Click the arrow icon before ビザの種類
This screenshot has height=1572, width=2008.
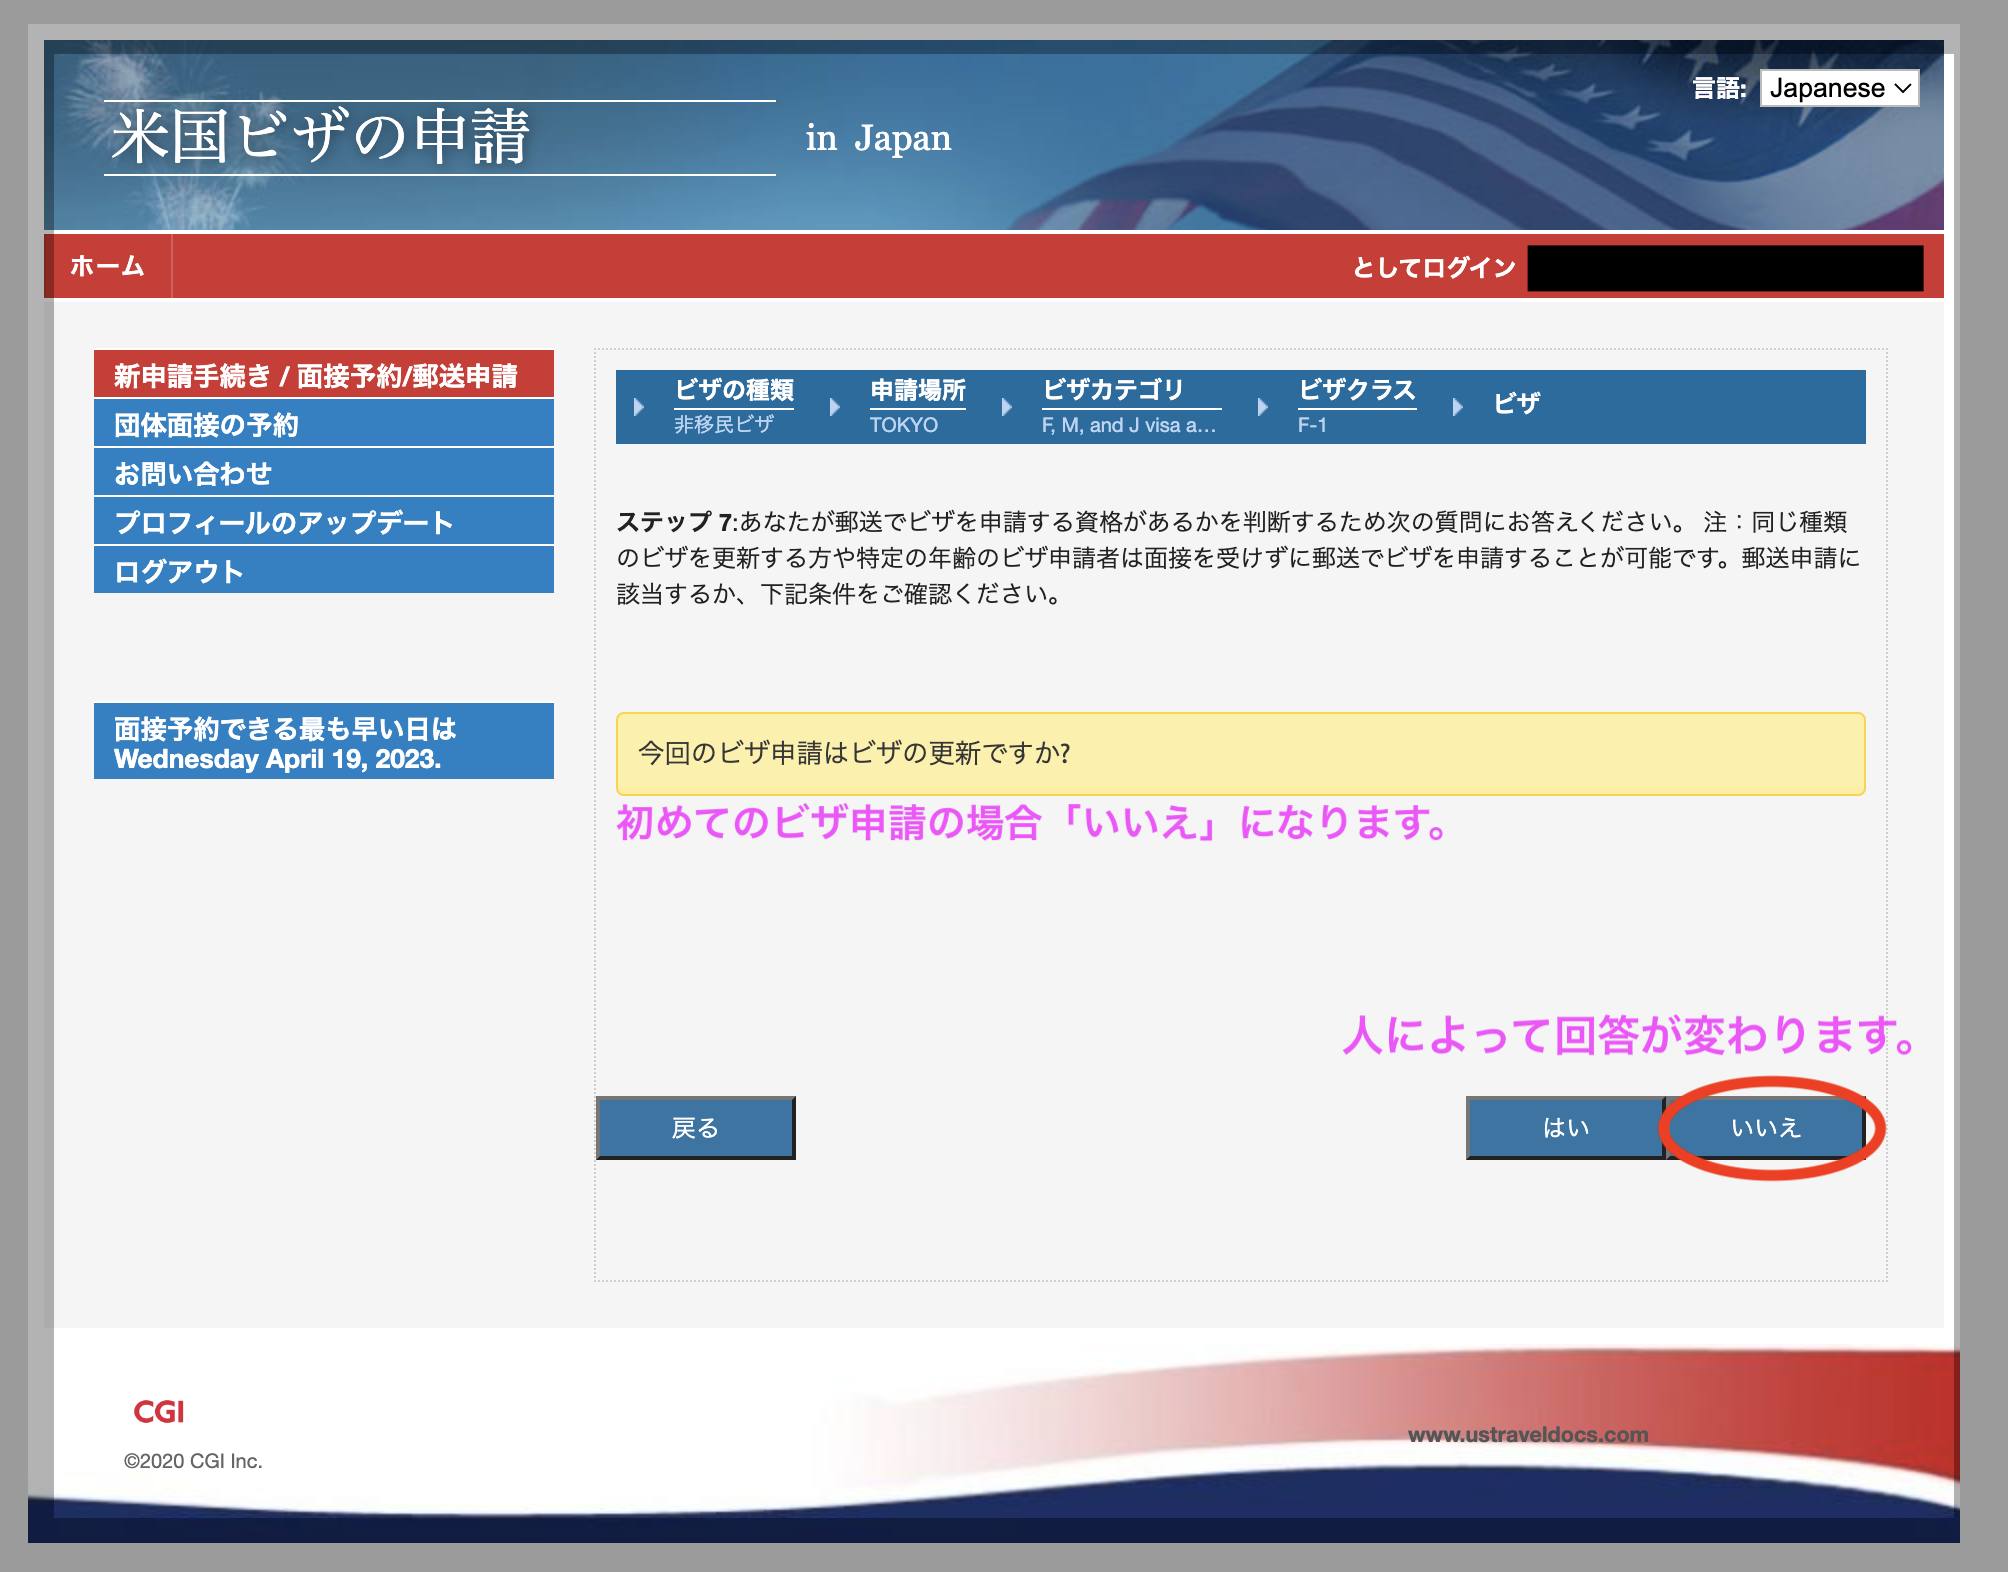(639, 407)
